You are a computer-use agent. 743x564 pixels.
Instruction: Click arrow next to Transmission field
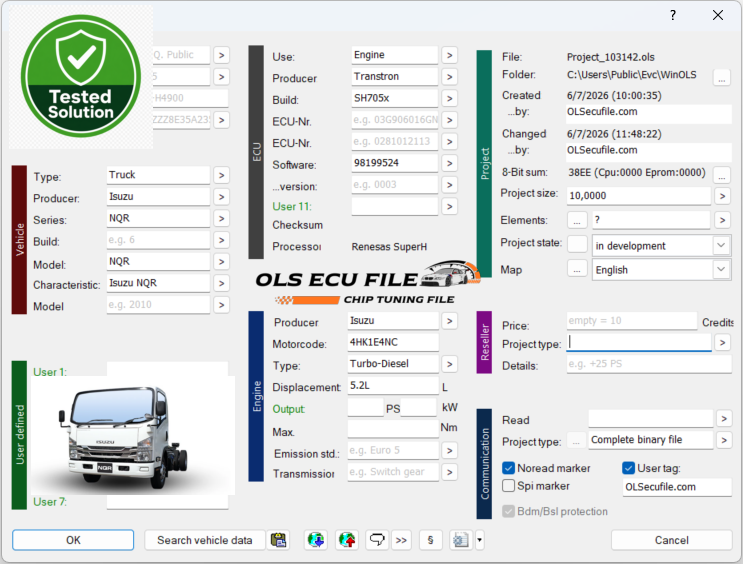(449, 472)
